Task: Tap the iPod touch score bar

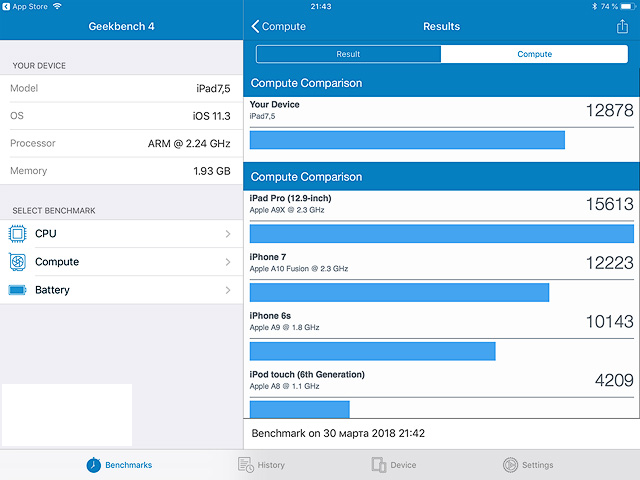Action: pos(300,409)
